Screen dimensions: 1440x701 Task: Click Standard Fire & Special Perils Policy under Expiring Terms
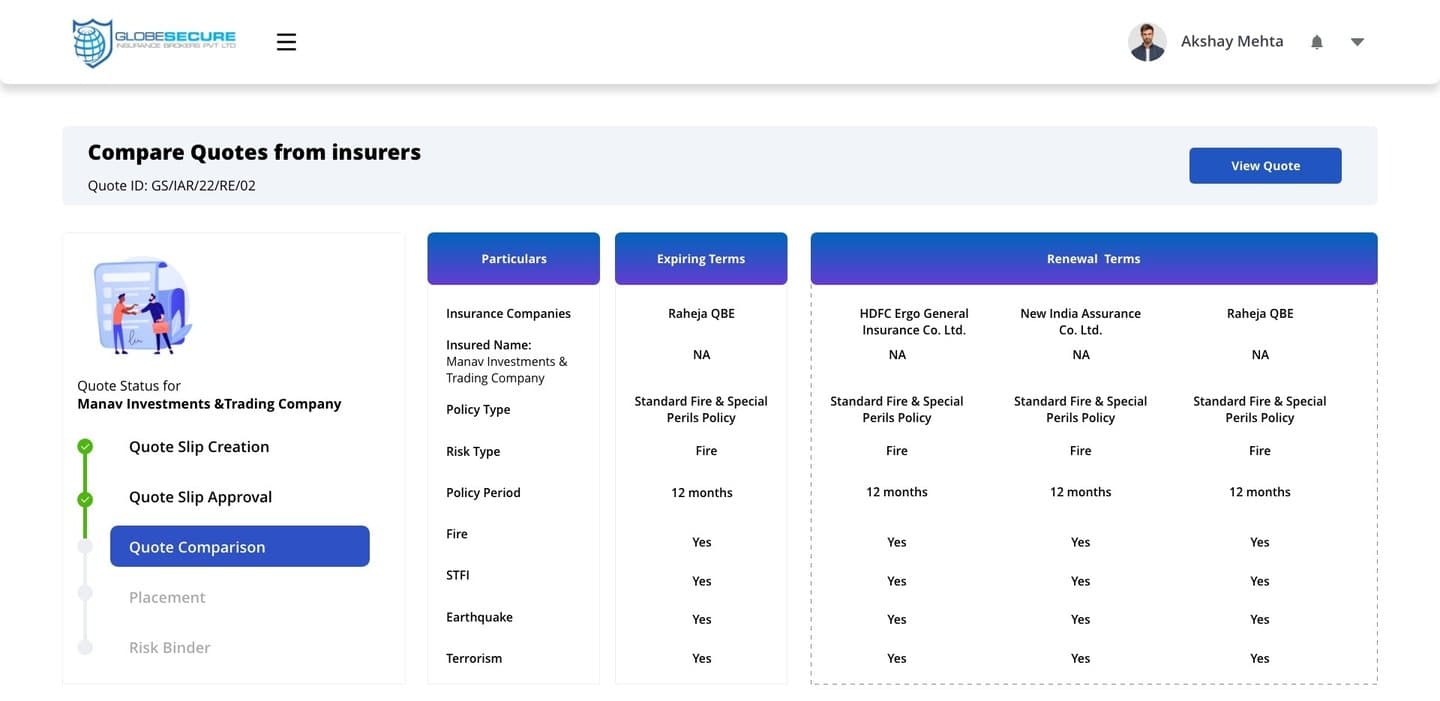pyautogui.click(x=701, y=409)
